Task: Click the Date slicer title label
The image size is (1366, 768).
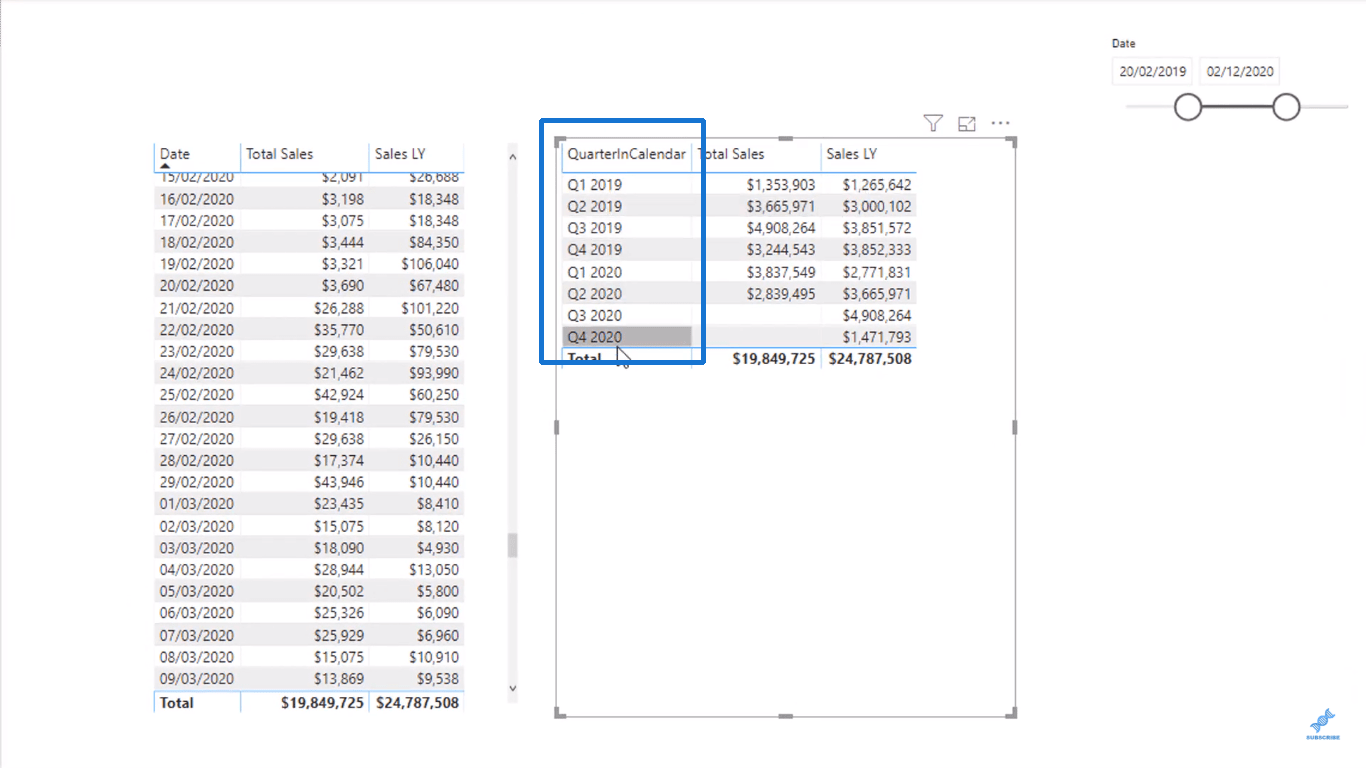Action: pos(1123,43)
